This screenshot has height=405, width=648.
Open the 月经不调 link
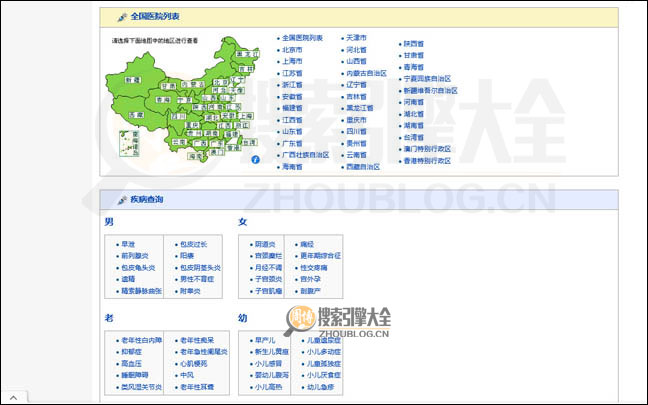(269, 268)
